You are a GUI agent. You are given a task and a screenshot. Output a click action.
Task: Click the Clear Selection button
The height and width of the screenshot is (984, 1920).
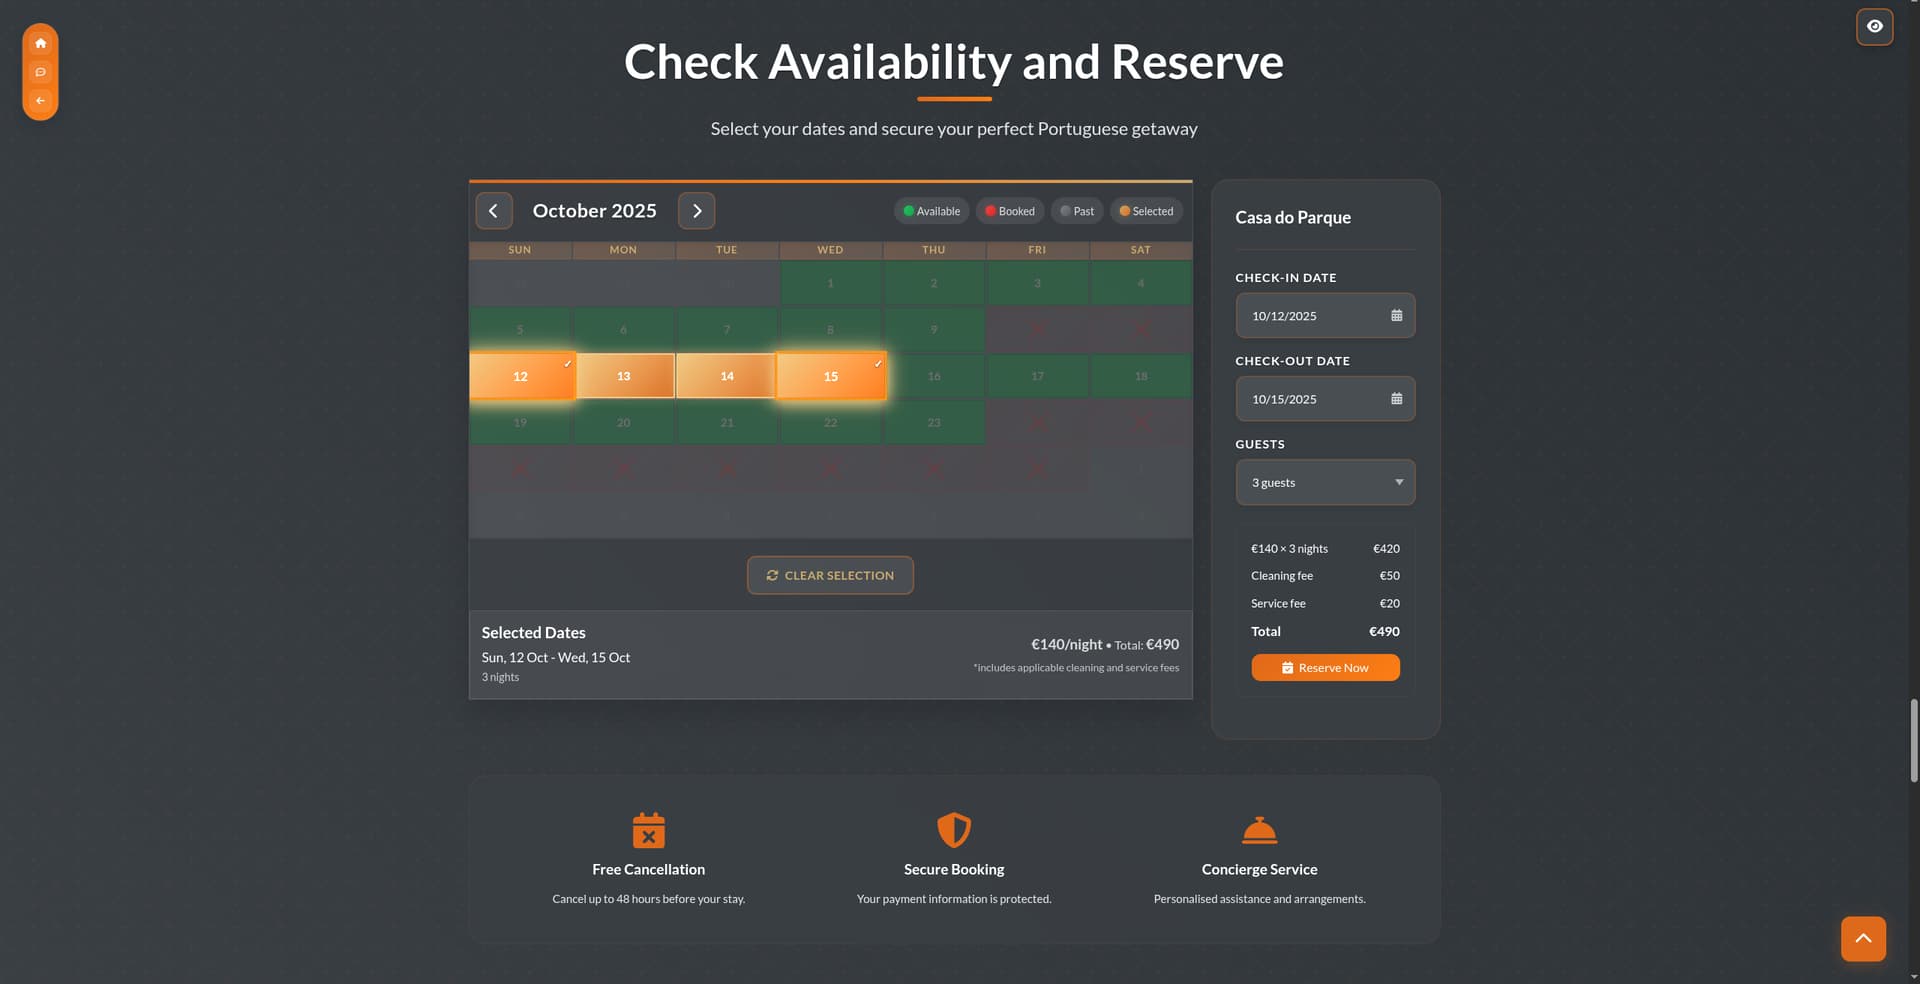(x=829, y=575)
